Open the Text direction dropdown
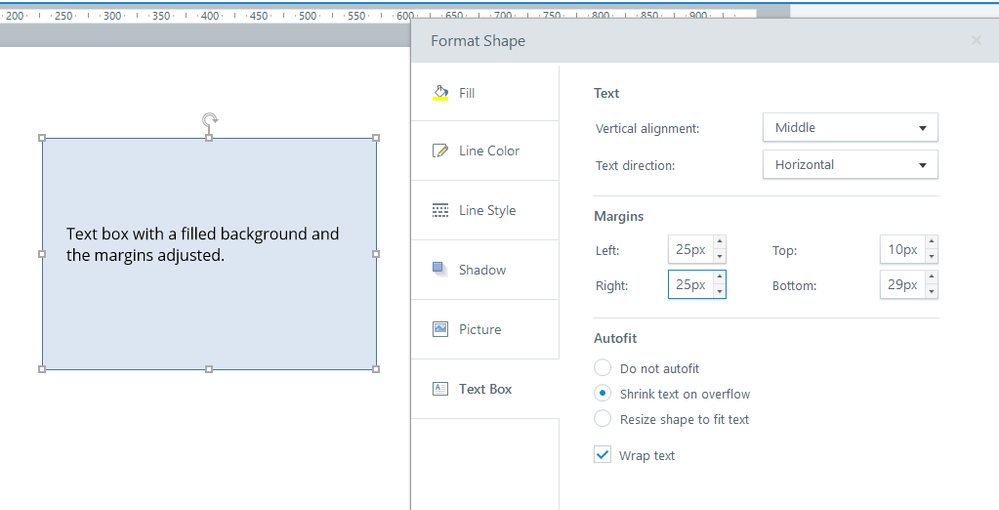 (x=849, y=165)
